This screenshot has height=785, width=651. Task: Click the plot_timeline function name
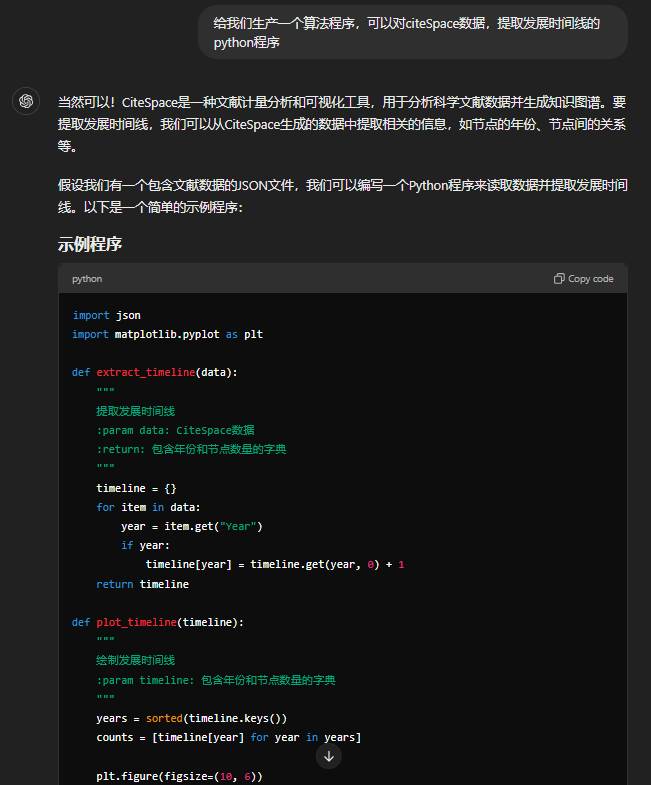click(x=136, y=622)
